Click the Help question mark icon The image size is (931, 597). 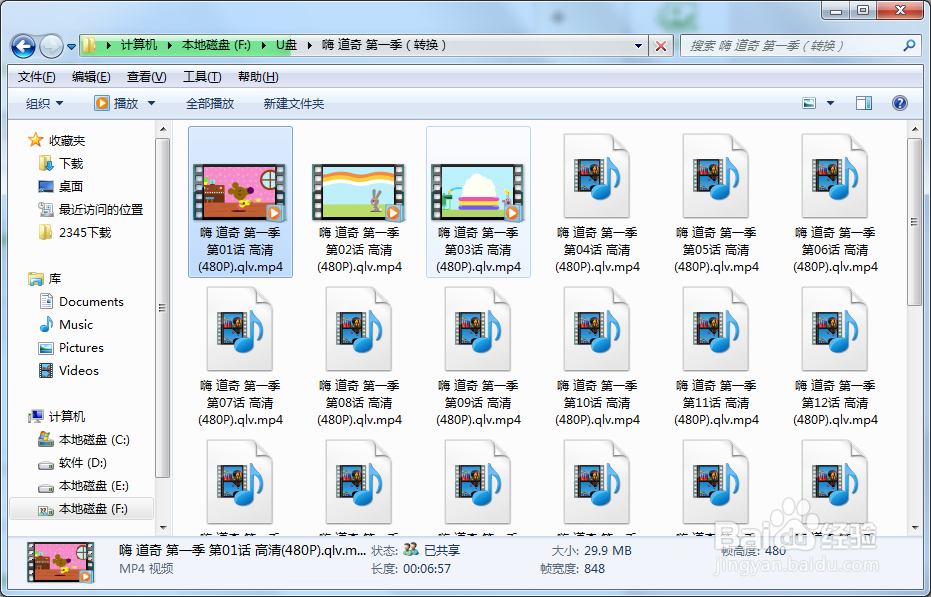click(x=898, y=103)
